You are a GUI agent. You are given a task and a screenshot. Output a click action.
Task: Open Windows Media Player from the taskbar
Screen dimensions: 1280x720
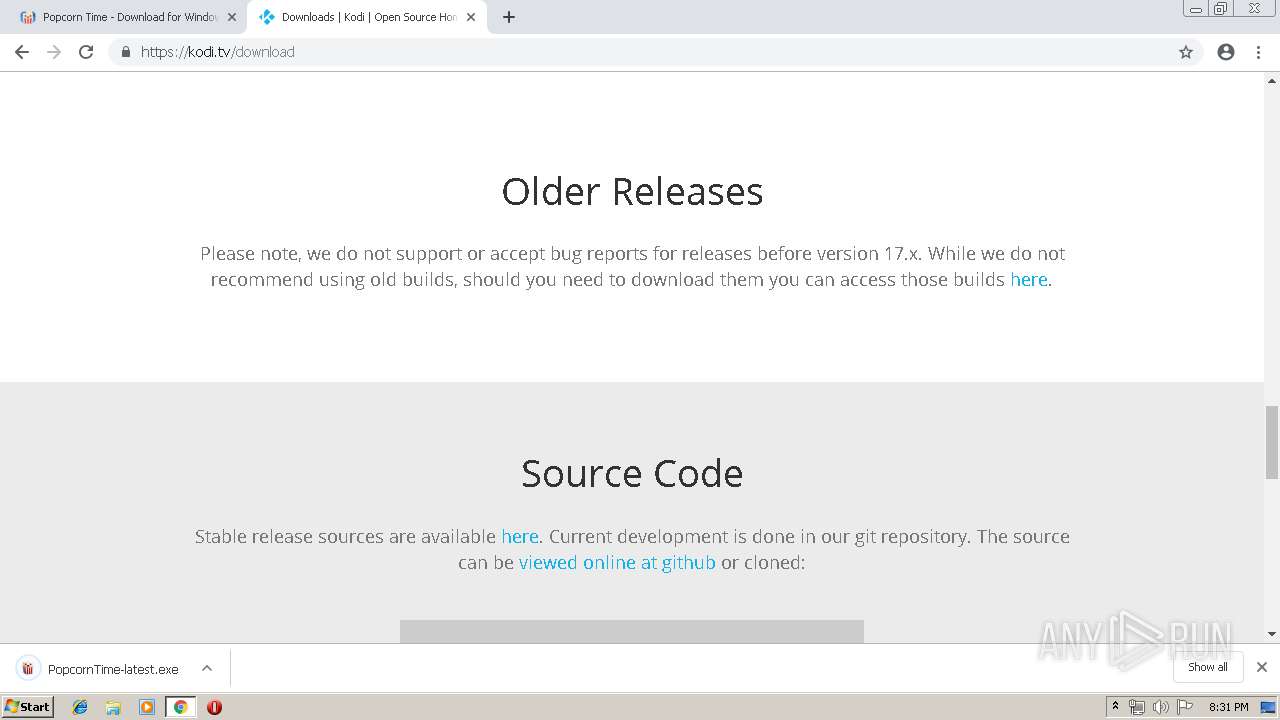coord(147,707)
